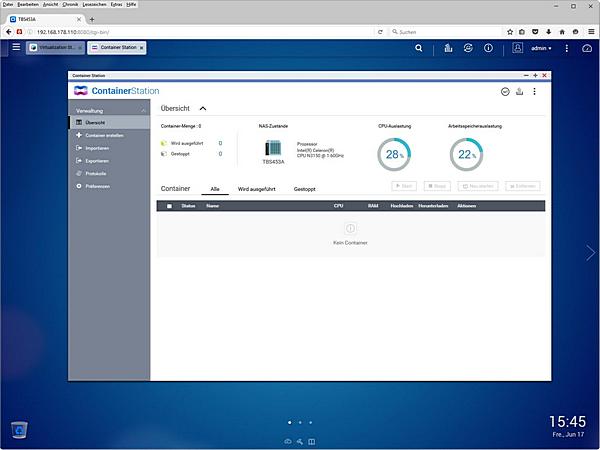Click the desktop clock showing 15:45
Image resolution: width=600 pixels, height=450 pixels.
567,422
